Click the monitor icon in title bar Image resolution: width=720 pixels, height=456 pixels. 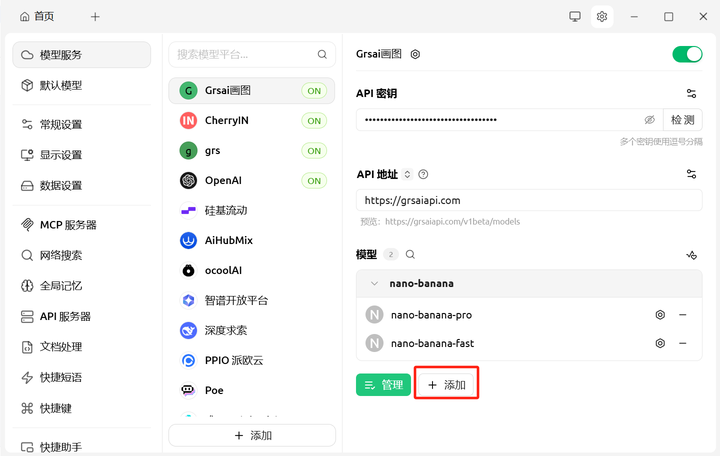pyautogui.click(x=575, y=16)
